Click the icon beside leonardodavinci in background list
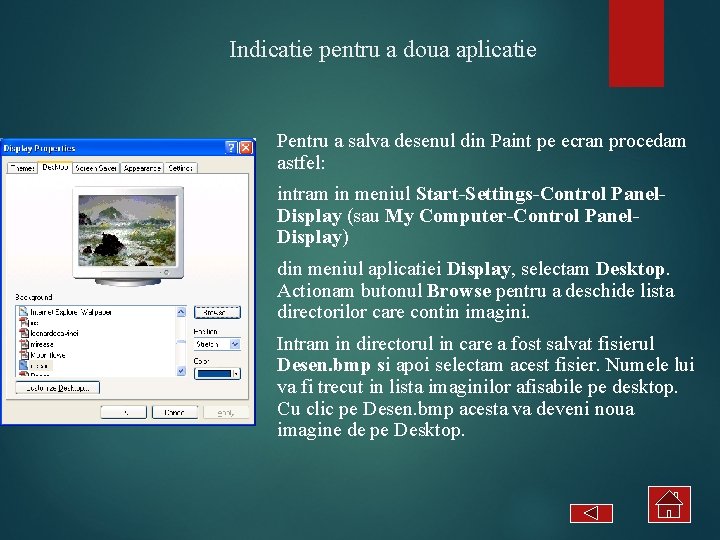This screenshot has height=540, width=720. coord(24,333)
